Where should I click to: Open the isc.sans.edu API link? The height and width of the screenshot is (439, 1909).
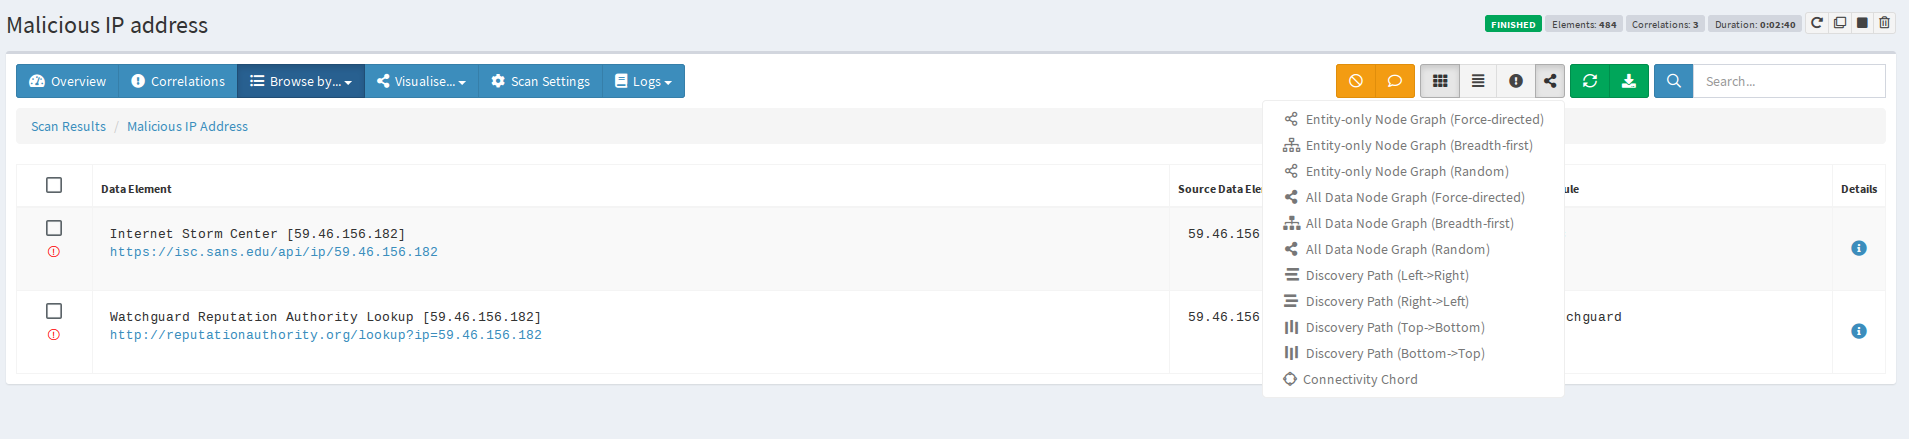pyautogui.click(x=274, y=252)
